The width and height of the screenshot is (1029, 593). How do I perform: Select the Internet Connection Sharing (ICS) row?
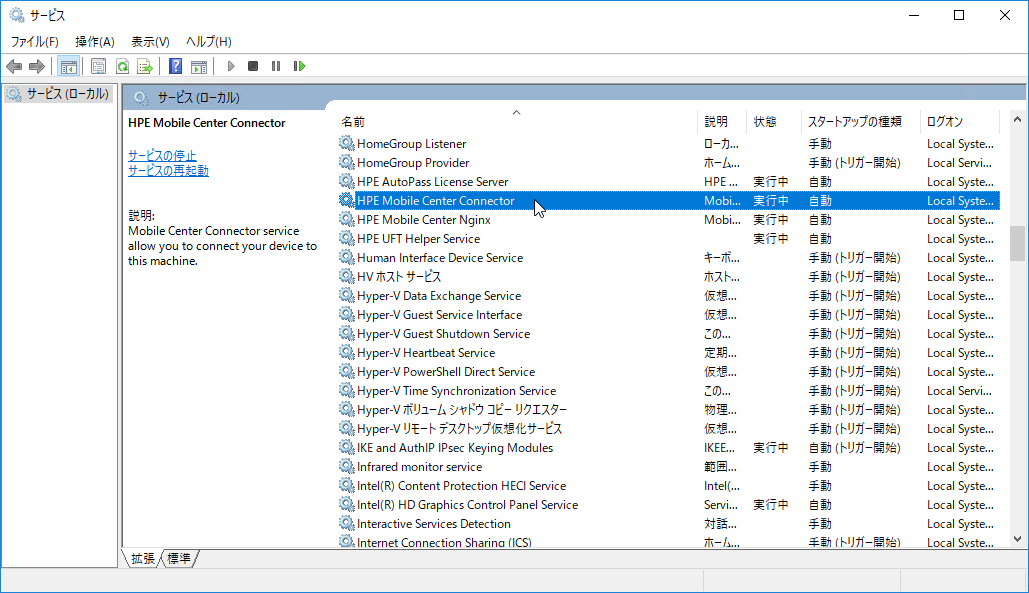669,541
